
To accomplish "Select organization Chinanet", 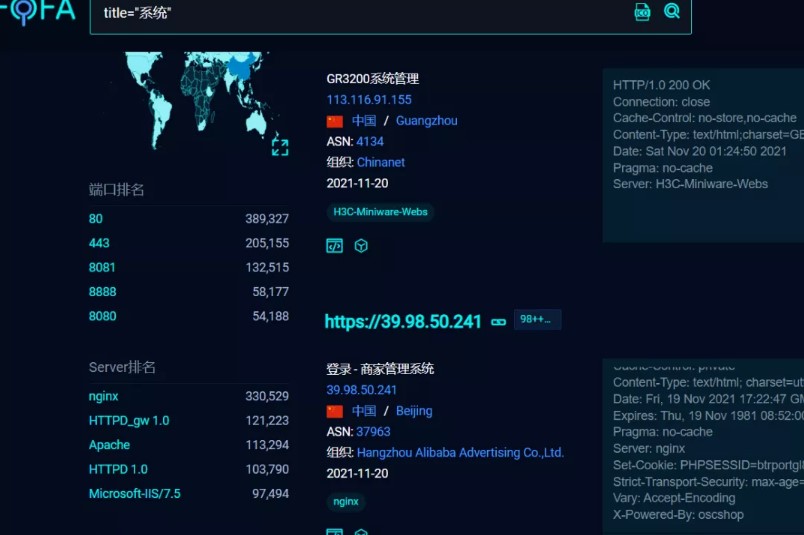I will (381, 163).
